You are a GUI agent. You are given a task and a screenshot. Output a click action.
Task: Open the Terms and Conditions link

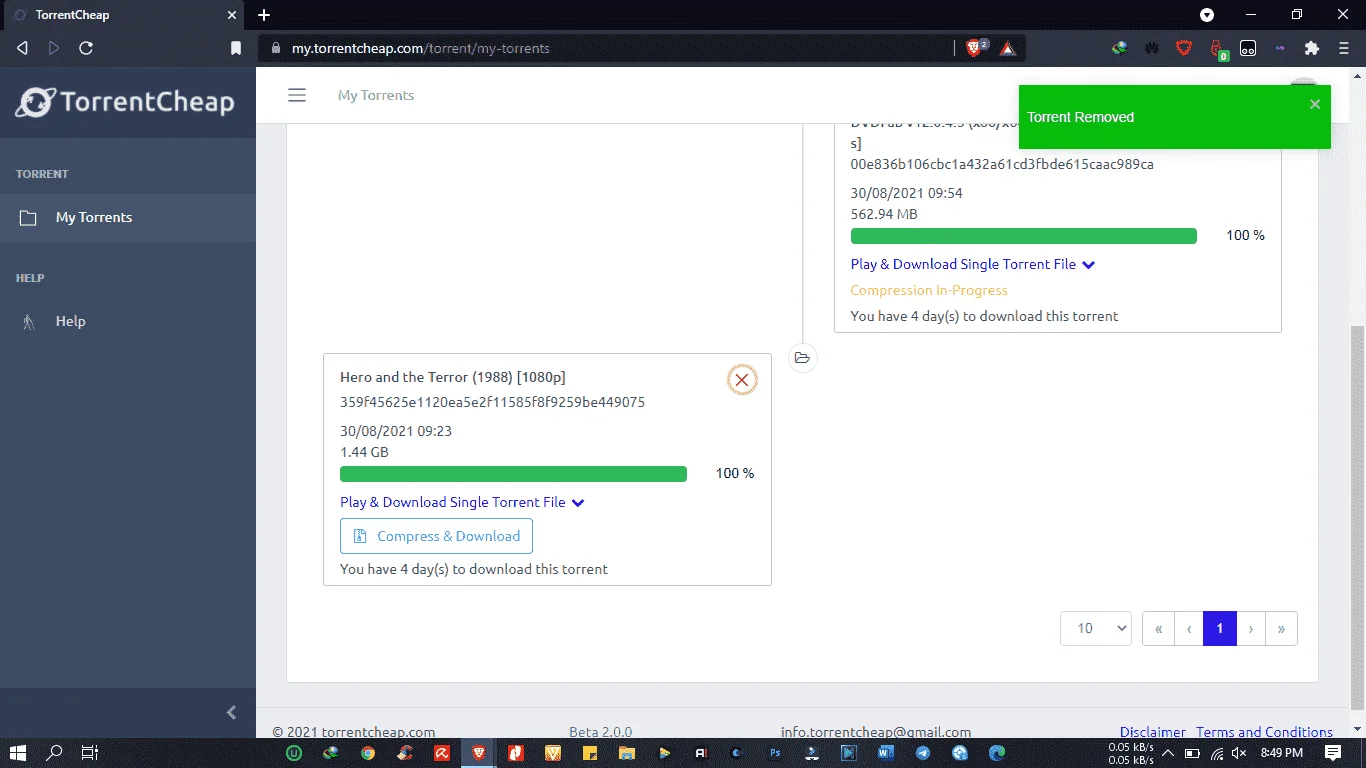pos(1264,732)
